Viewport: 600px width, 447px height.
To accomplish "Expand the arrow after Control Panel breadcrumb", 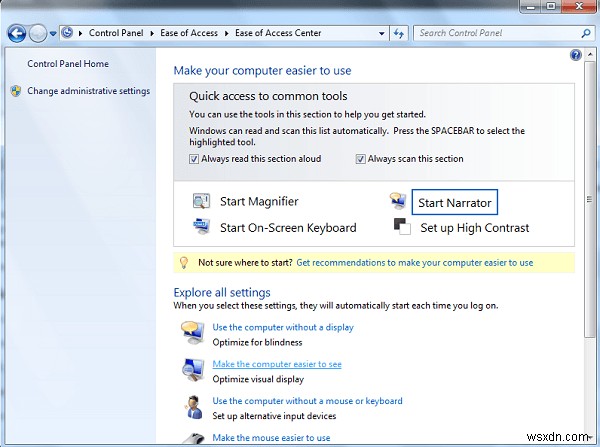I will tap(152, 33).
